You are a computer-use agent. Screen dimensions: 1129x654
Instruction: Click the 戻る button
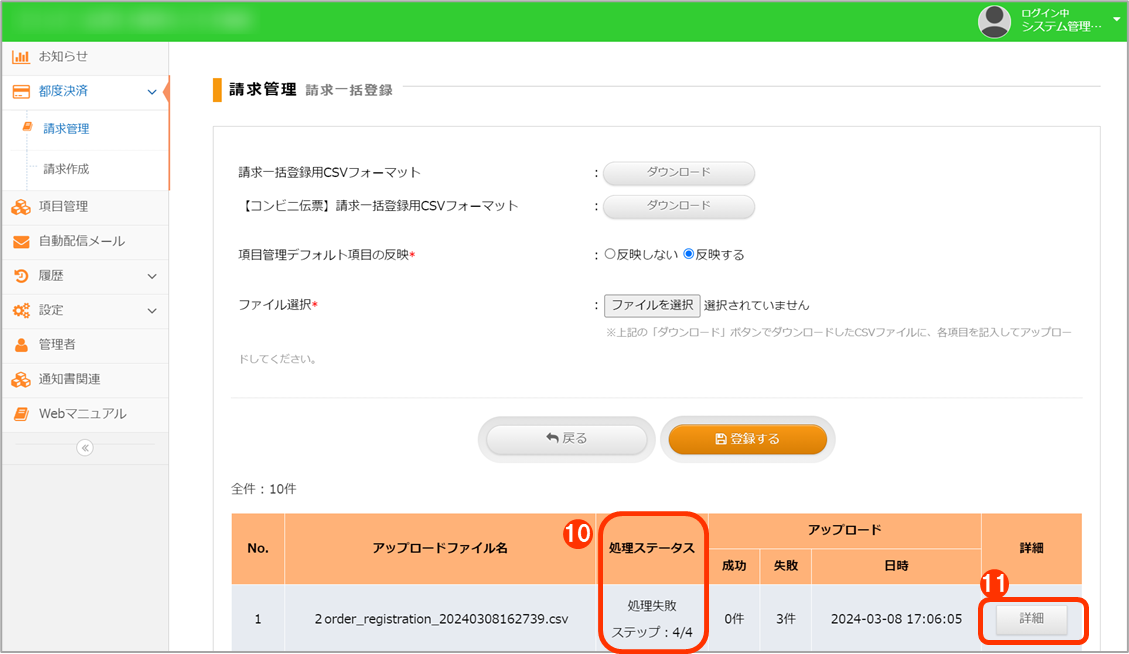(566, 439)
